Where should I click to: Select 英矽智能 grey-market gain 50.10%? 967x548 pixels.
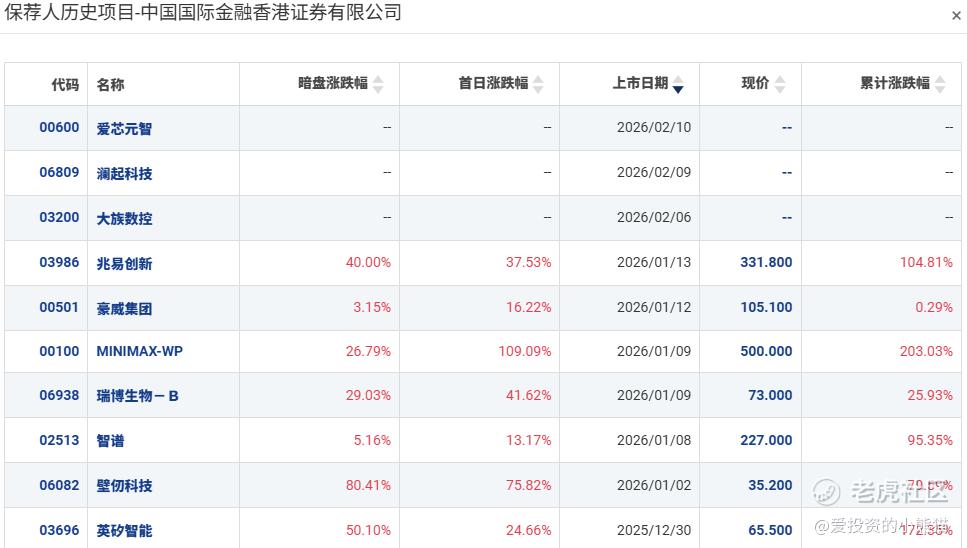tap(368, 531)
